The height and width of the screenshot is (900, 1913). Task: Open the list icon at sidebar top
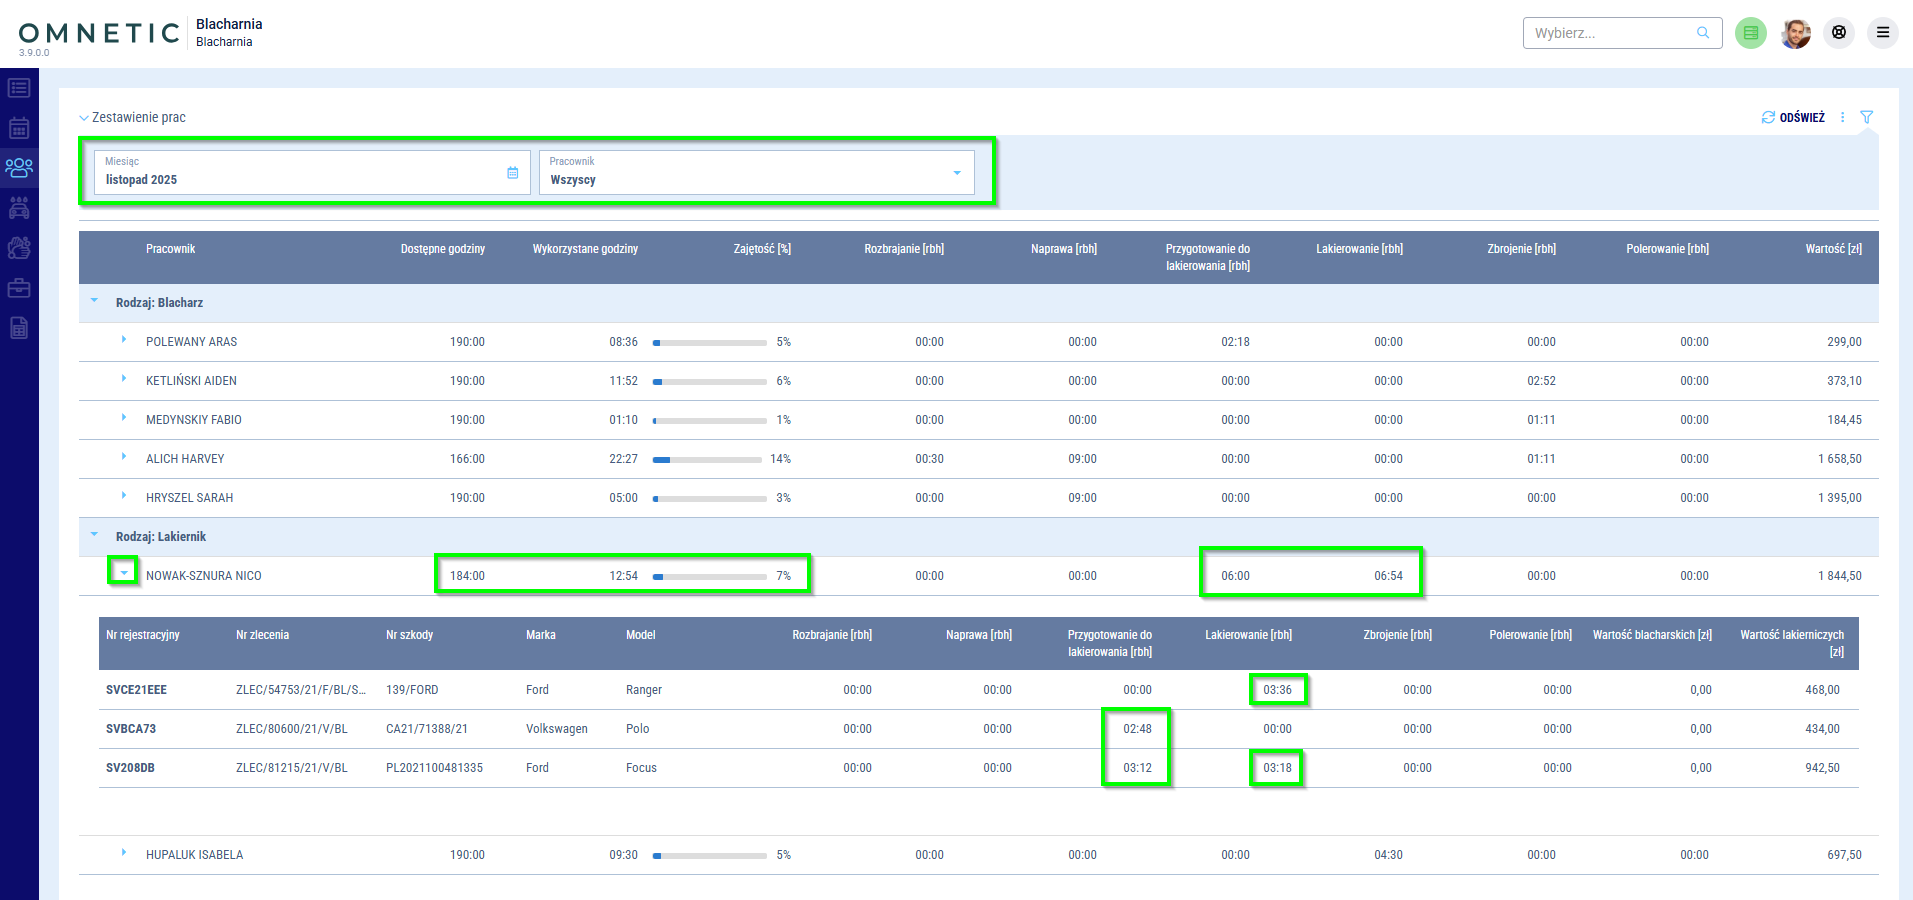click(19, 88)
